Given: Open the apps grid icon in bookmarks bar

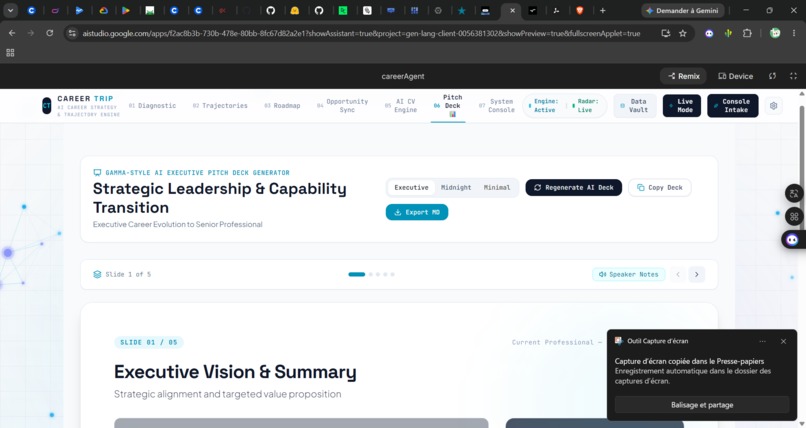Looking at the screenshot, I should coord(10,53).
